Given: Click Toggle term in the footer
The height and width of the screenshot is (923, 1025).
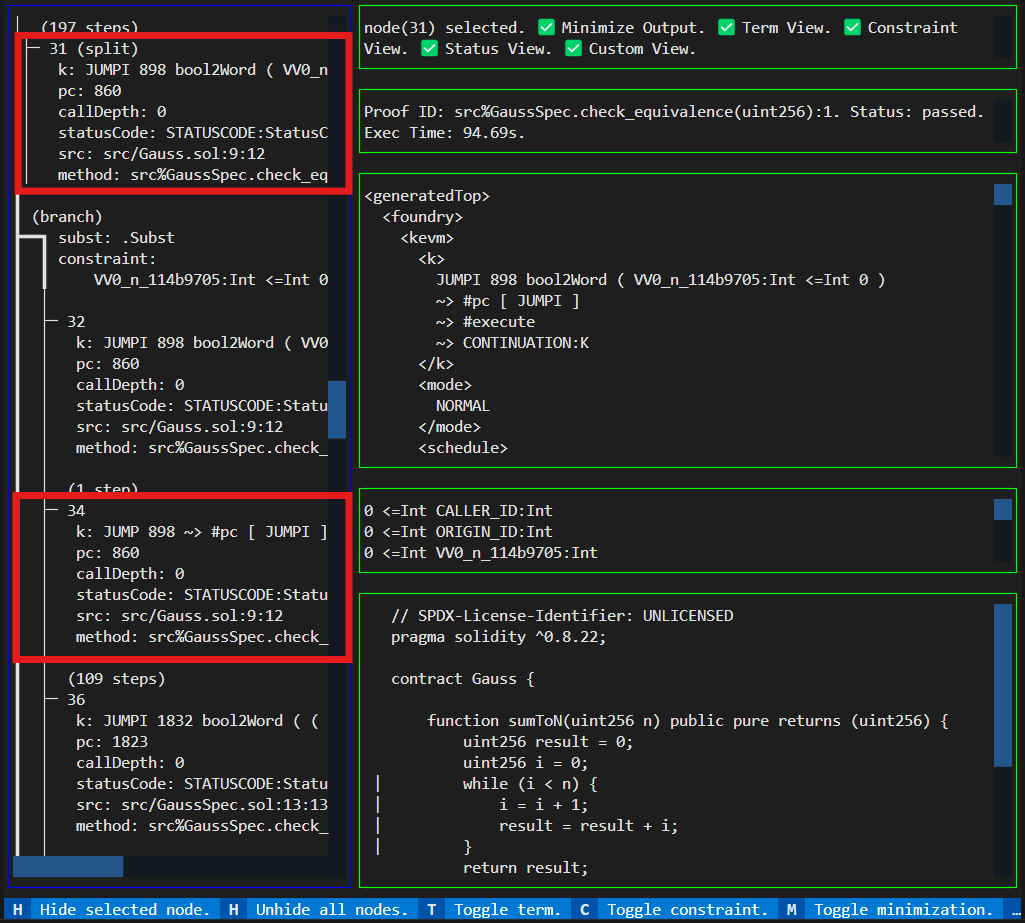Looking at the screenshot, I should click(507, 909).
